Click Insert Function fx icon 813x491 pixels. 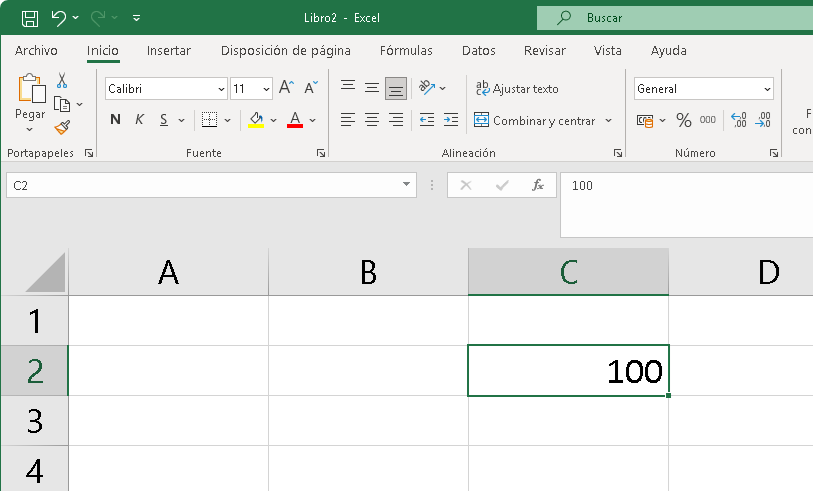538,185
